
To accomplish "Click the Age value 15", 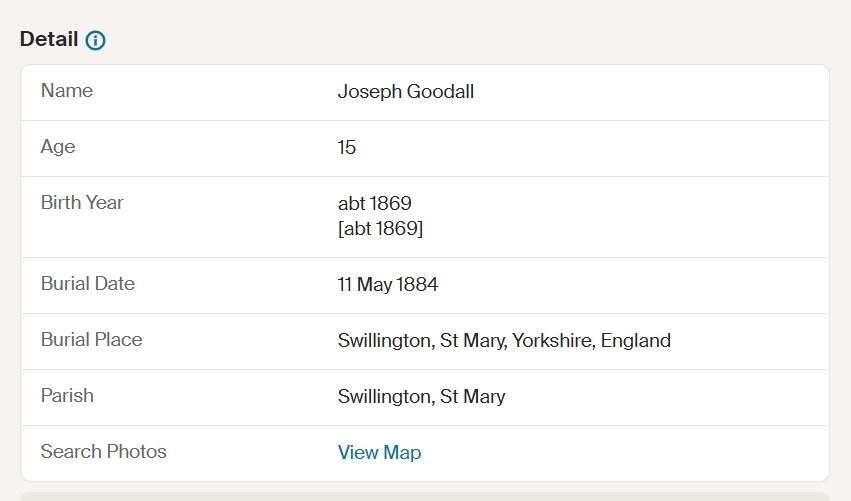I will coord(347,147).
